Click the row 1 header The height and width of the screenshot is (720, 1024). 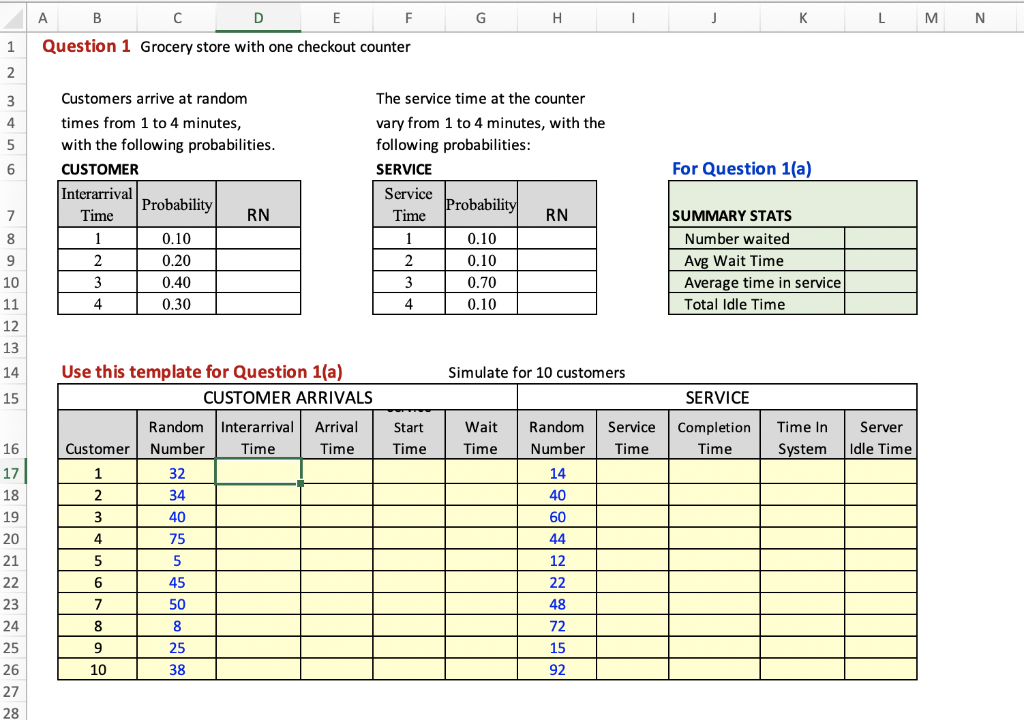point(10,46)
